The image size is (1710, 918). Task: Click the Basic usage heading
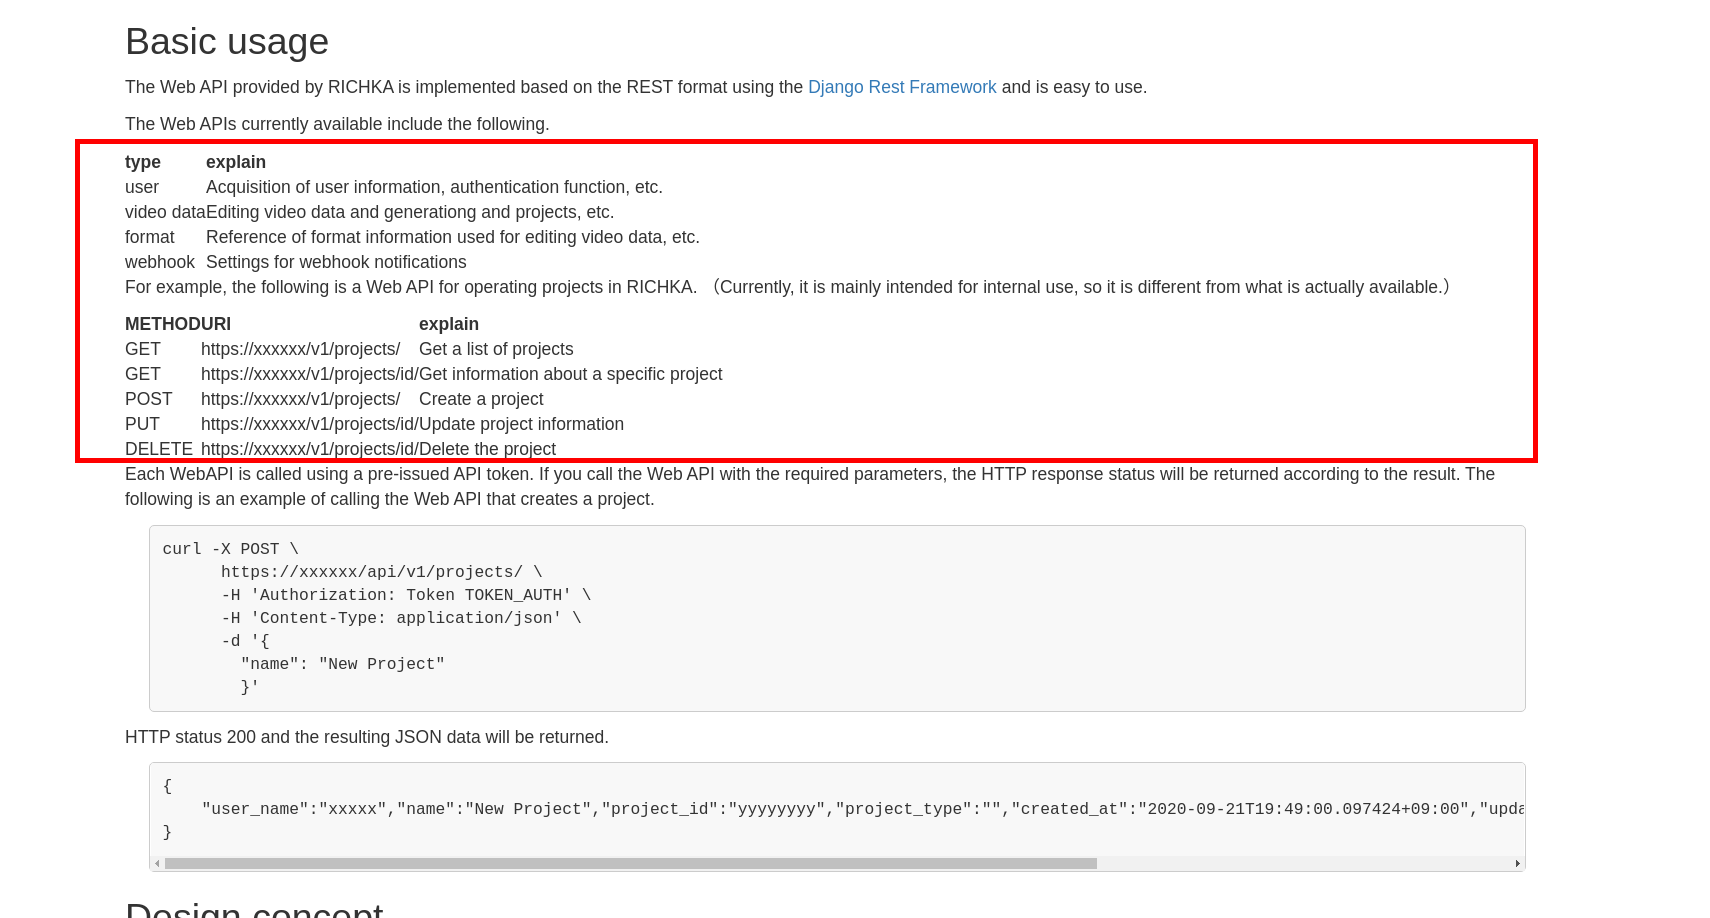coord(227,41)
